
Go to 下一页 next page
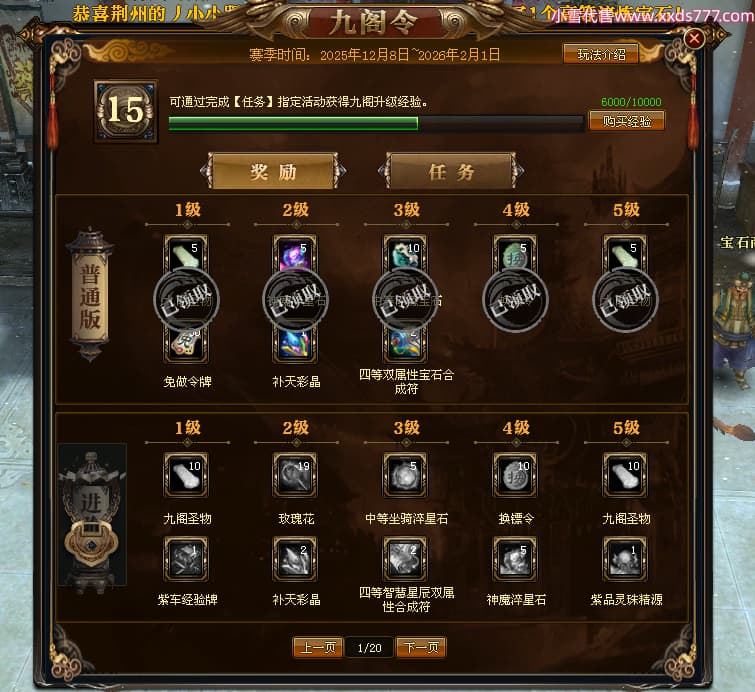[x=421, y=647]
